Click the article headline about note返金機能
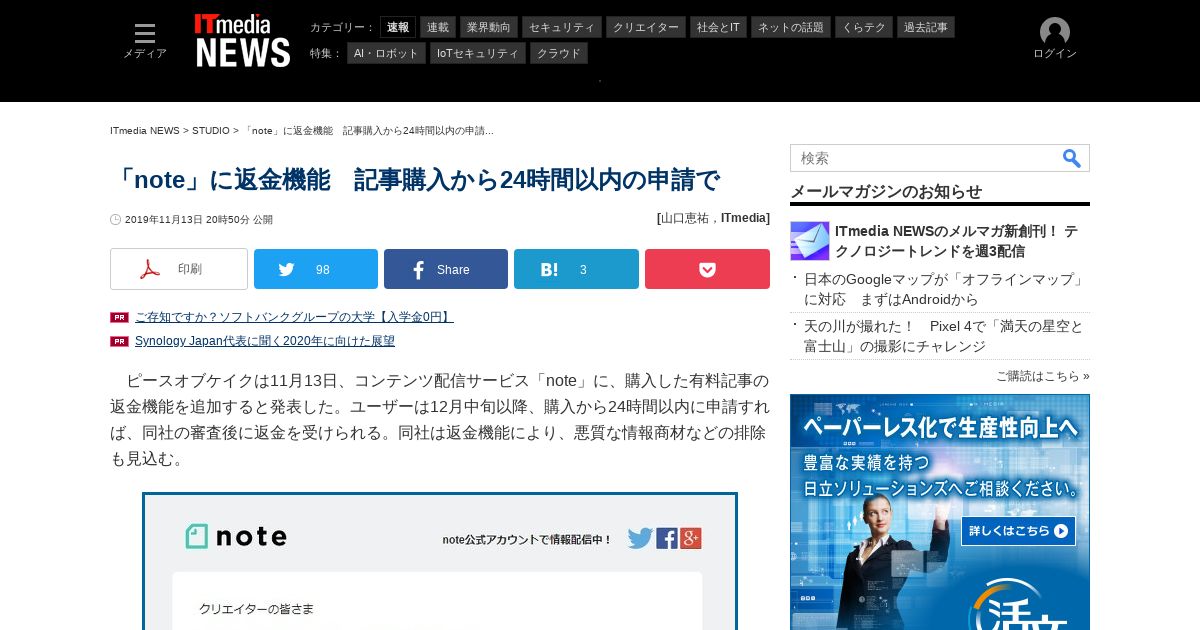Image resolution: width=1200 pixels, height=630 pixels. (416, 180)
